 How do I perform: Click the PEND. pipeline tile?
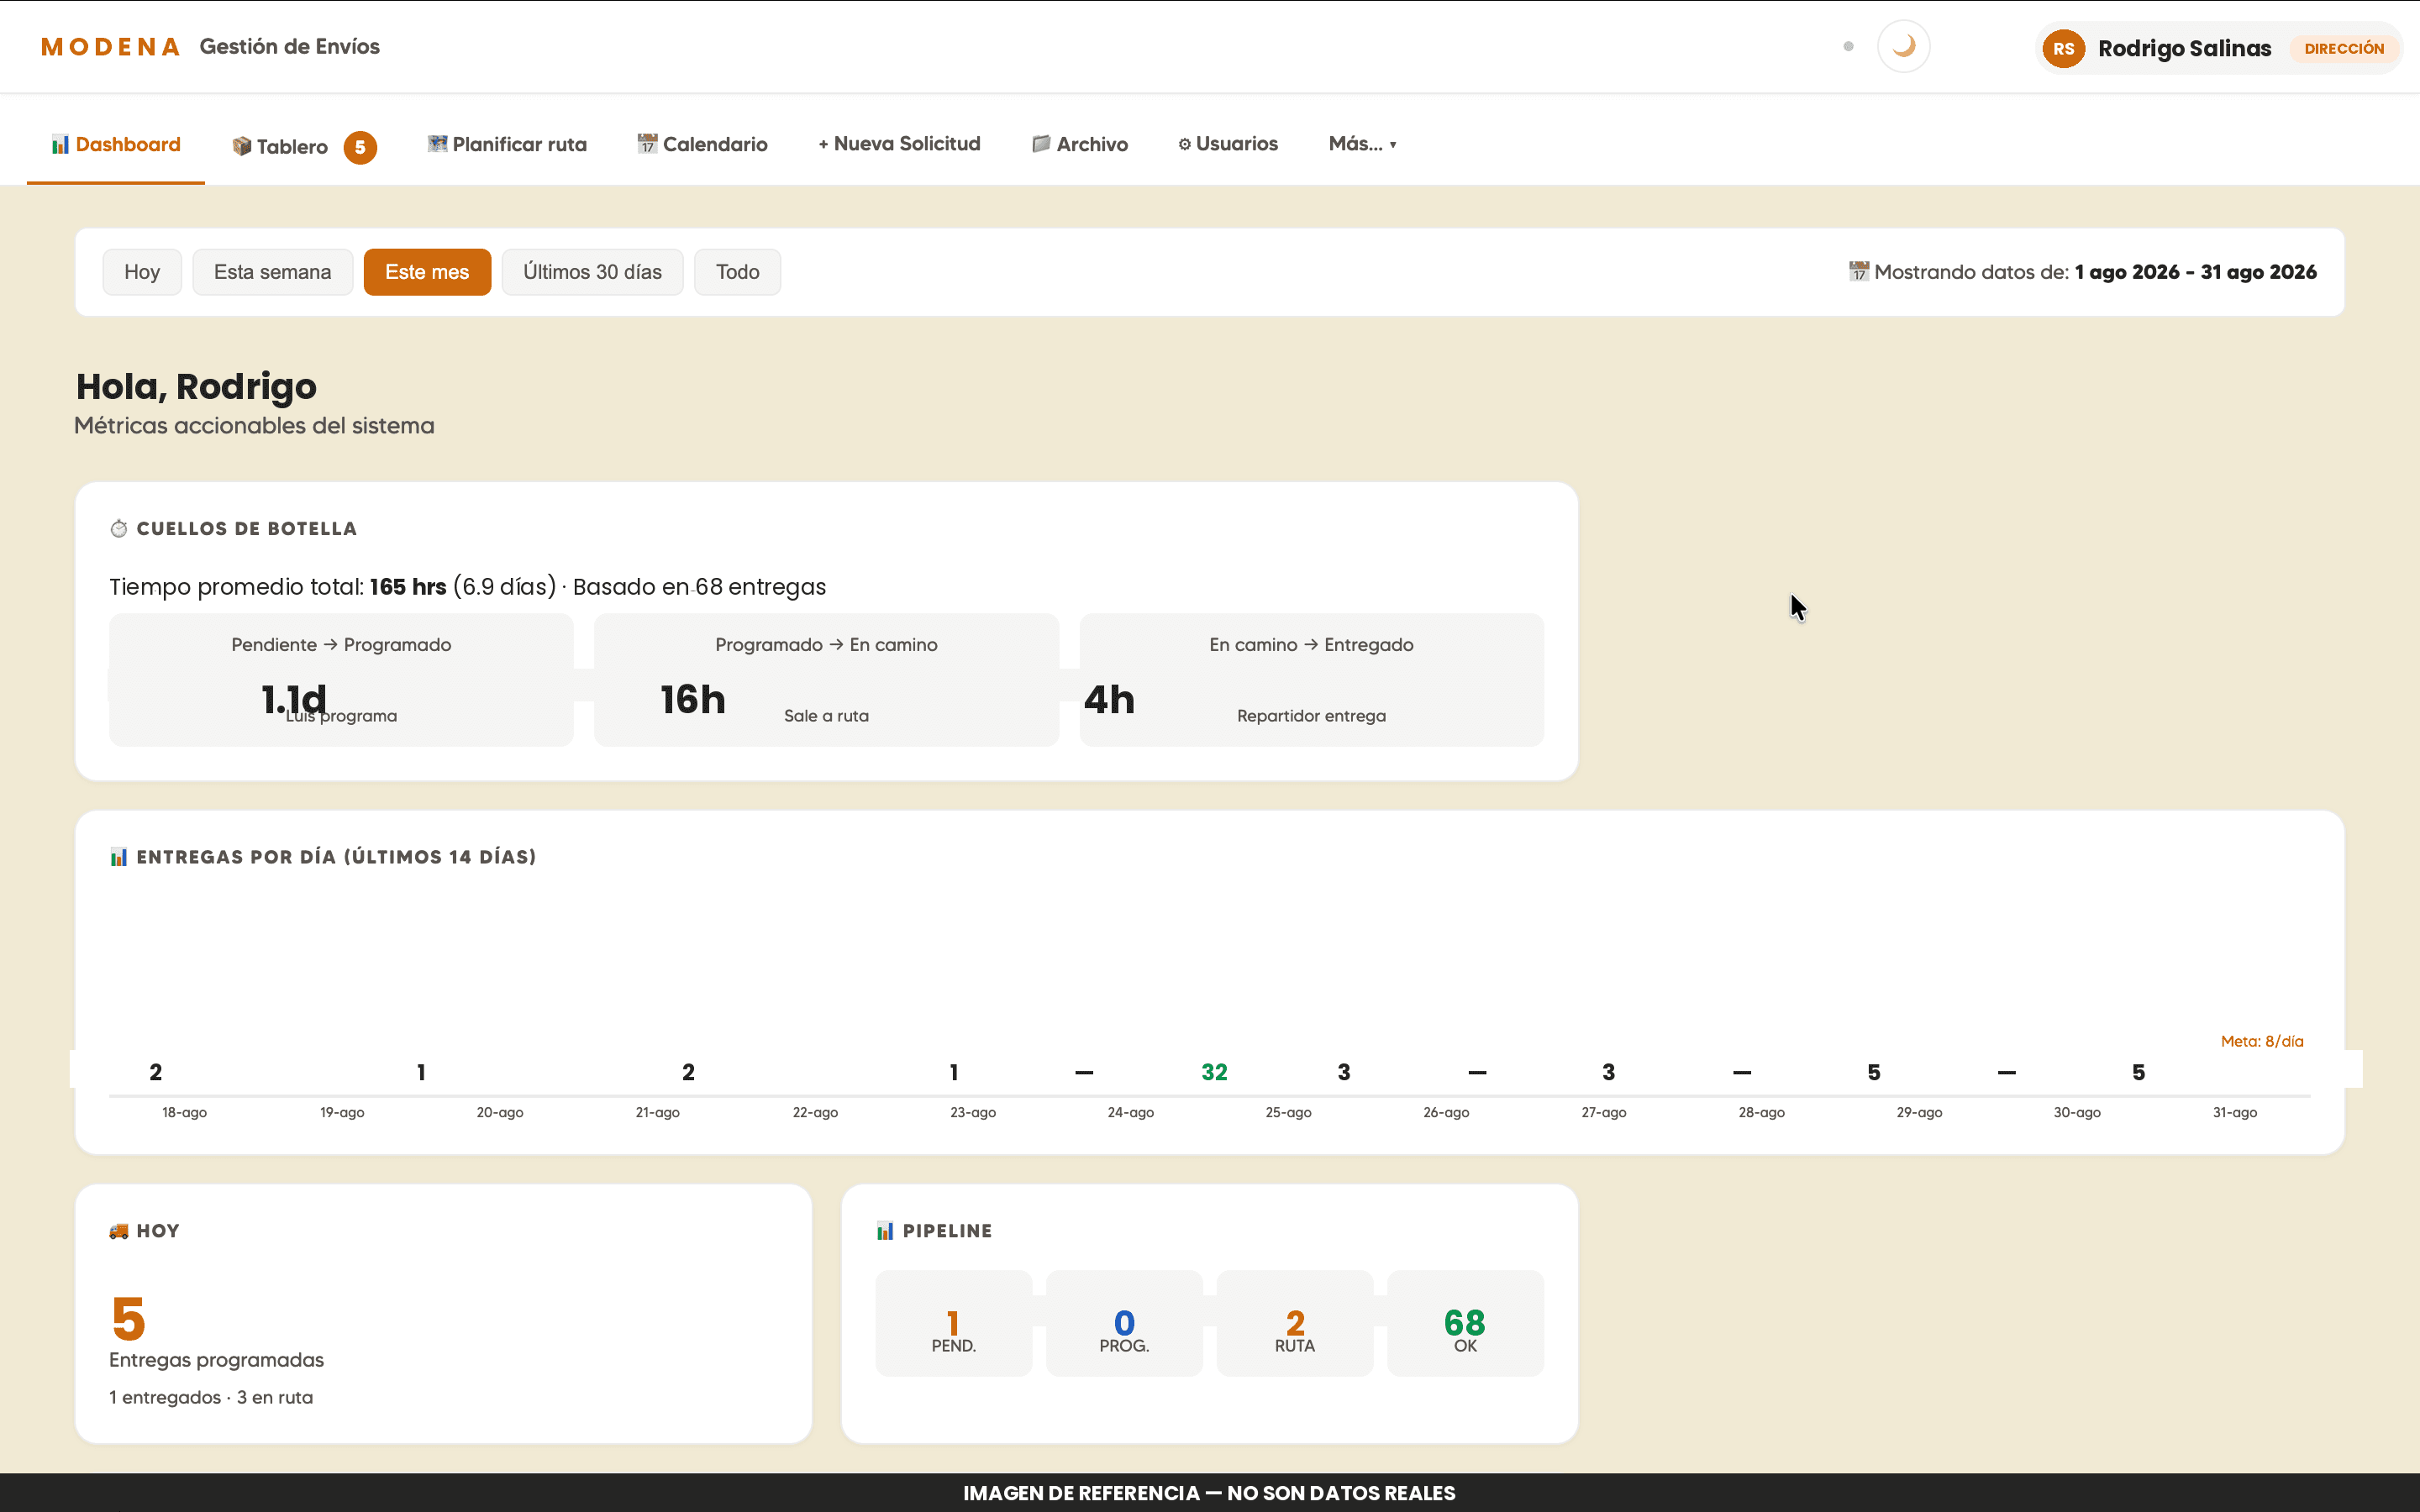click(x=953, y=1323)
